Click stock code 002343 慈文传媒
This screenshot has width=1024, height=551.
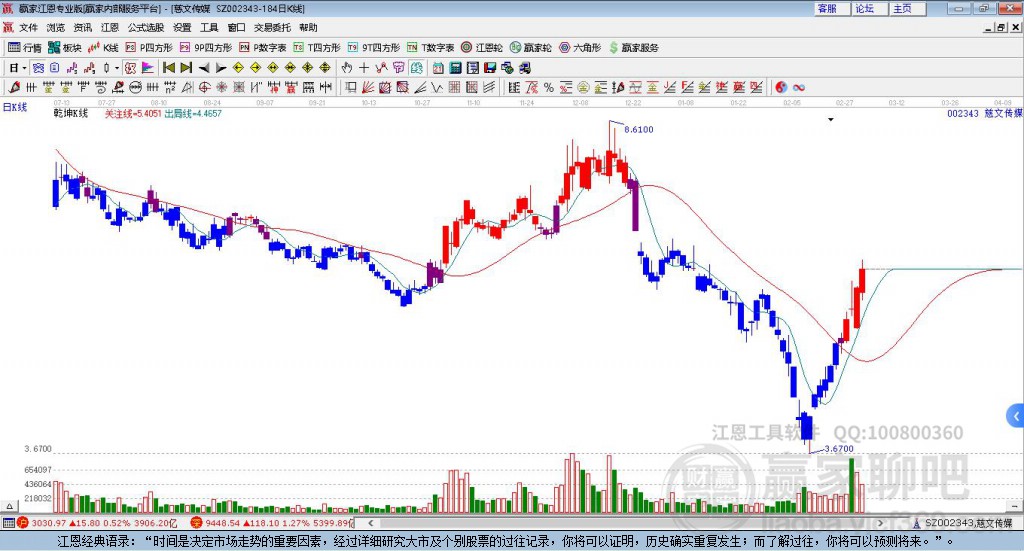985,113
